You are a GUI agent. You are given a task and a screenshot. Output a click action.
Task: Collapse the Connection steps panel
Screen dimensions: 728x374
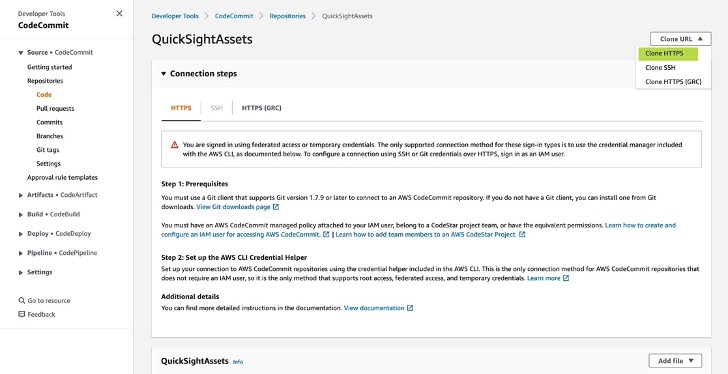click(163, 74)
